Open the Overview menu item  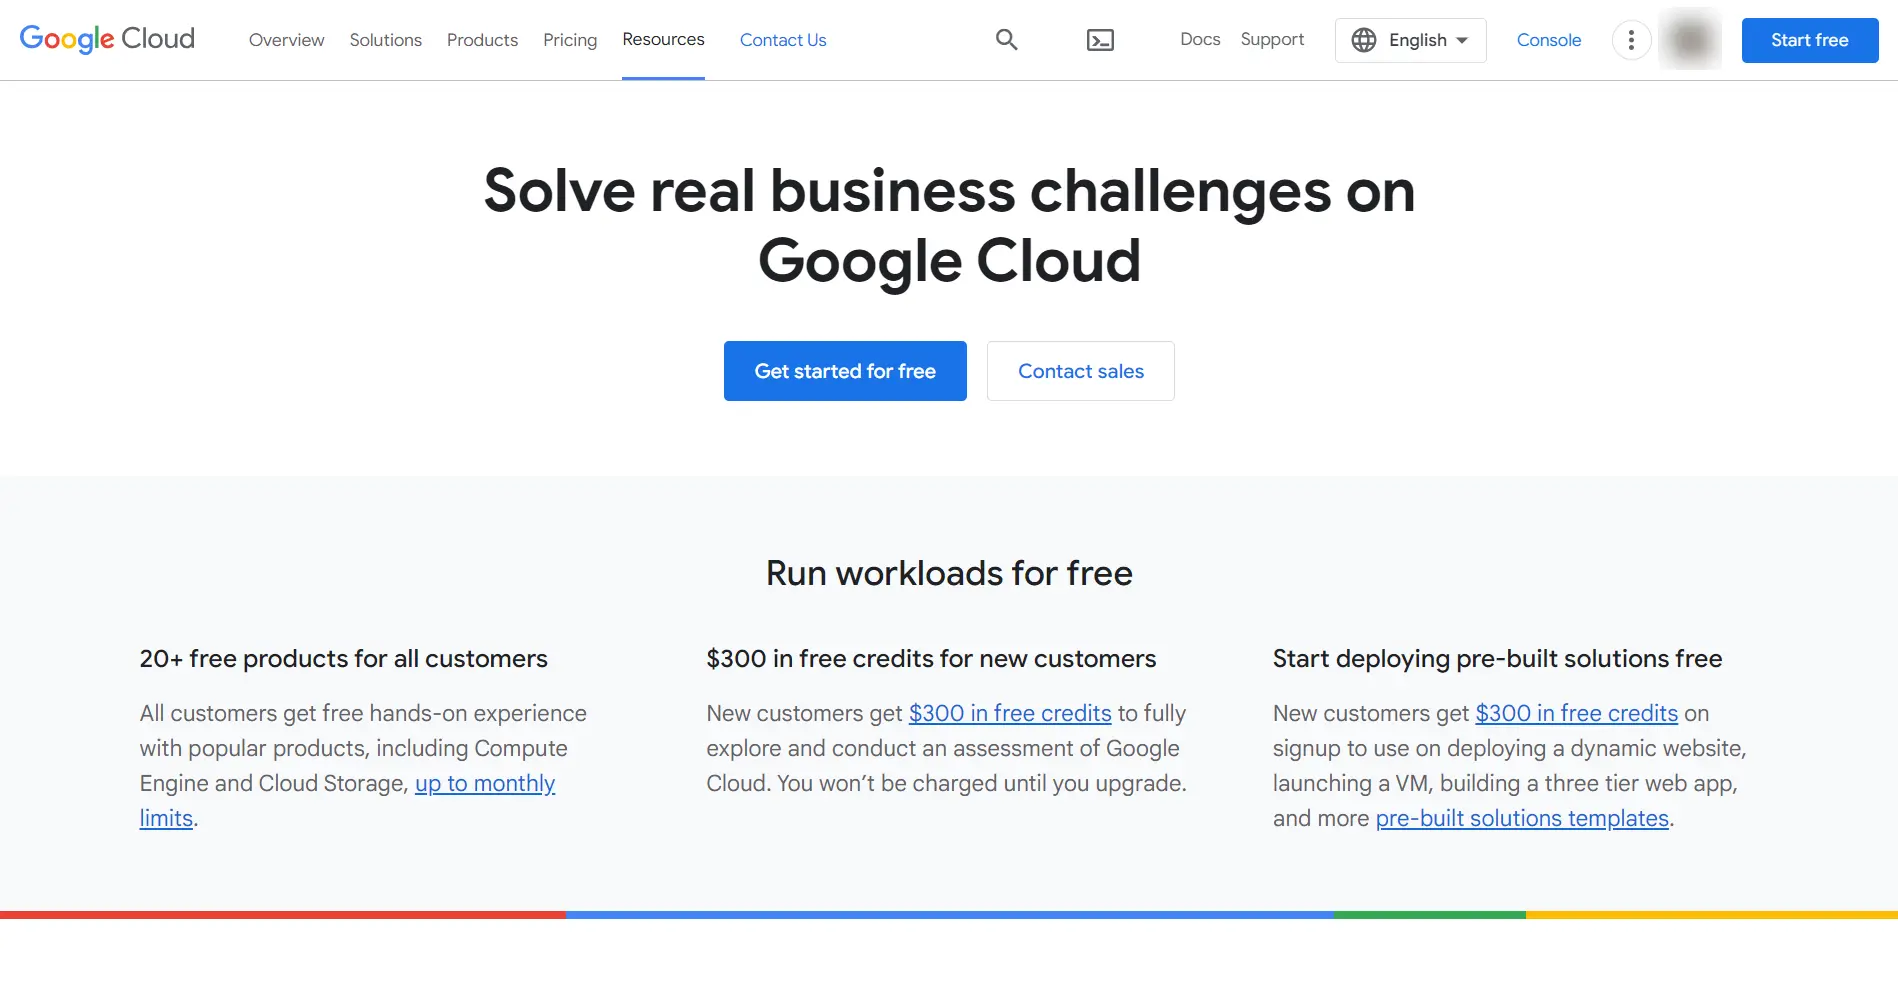pyautogui.click(x=286, y=40)
